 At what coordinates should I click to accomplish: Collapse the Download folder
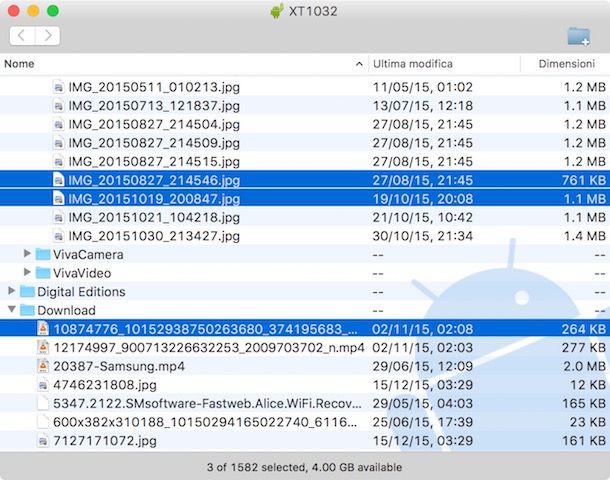[12, 309]
